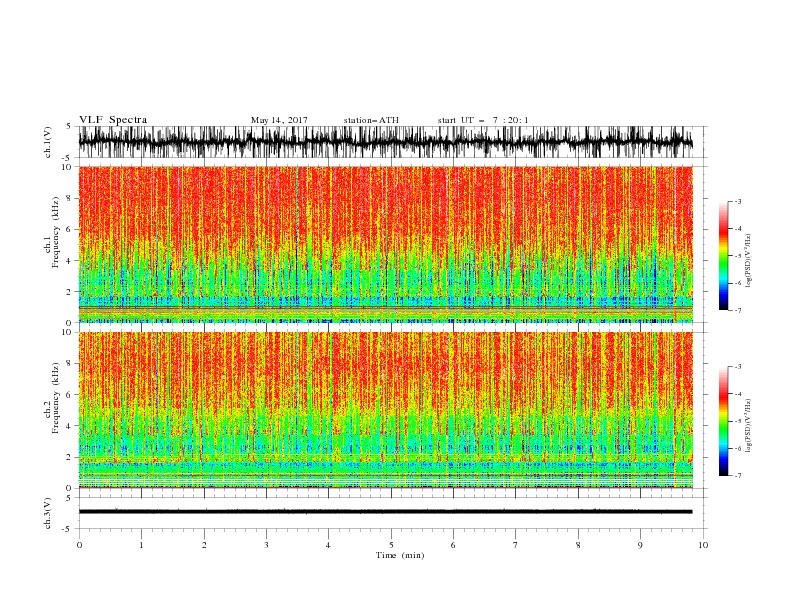Viewport: 792px width, 612px height.
Task: Click the time axis tick label "10"
Action: (x=703, y=545)
